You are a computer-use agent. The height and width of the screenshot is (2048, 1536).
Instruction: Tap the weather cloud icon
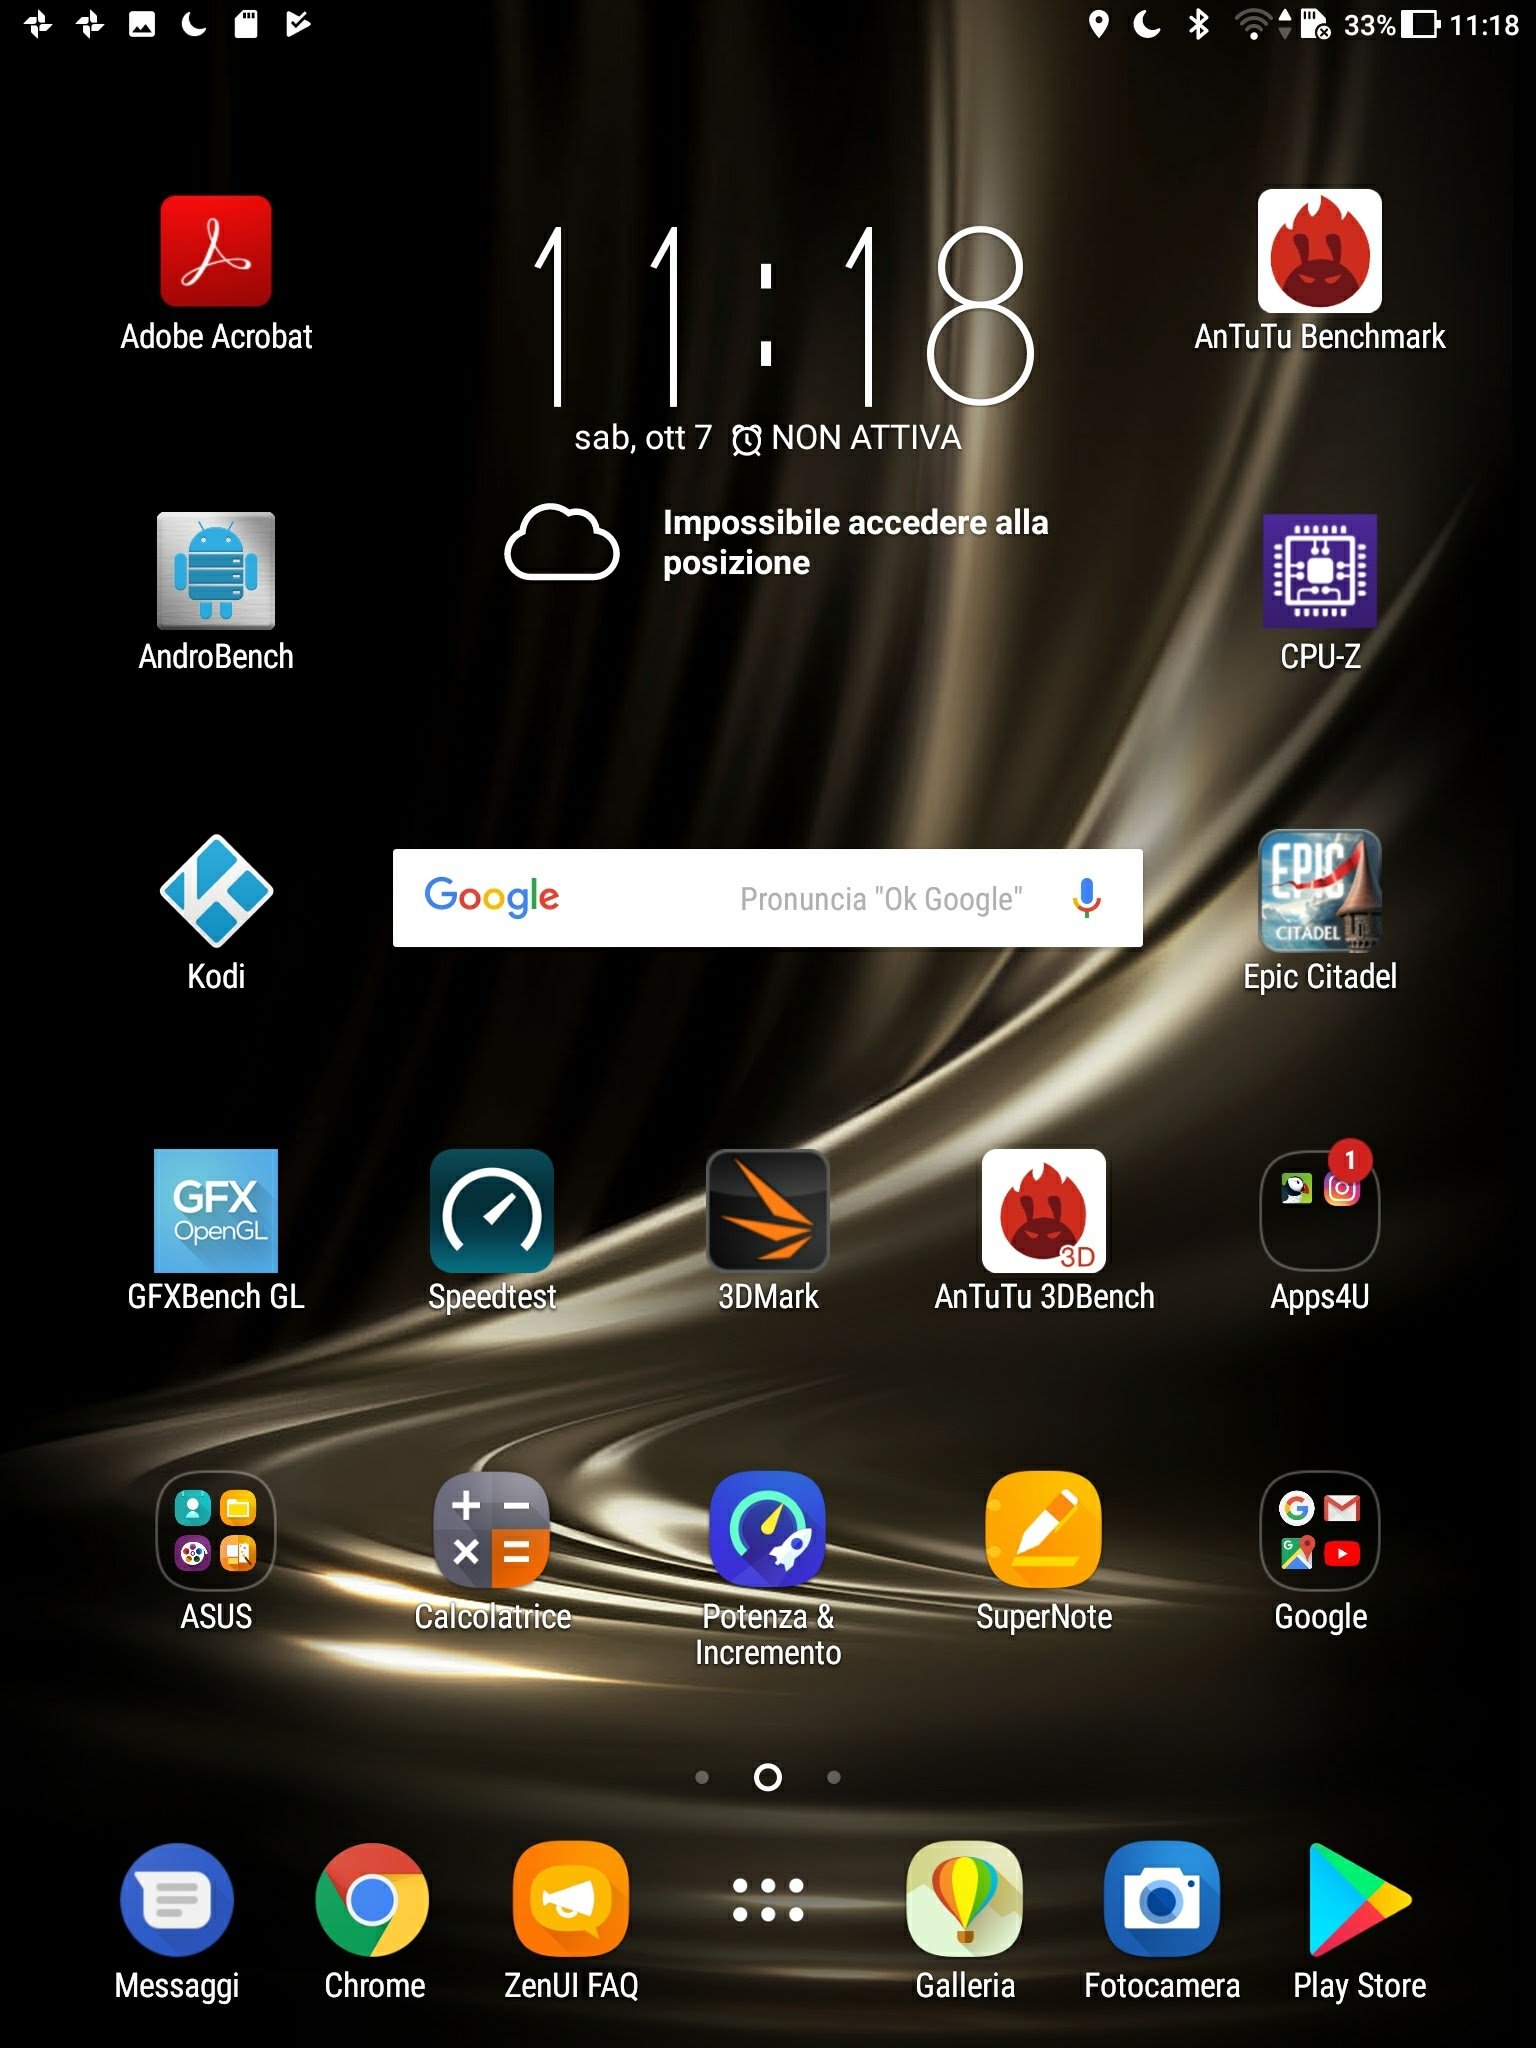562,542
